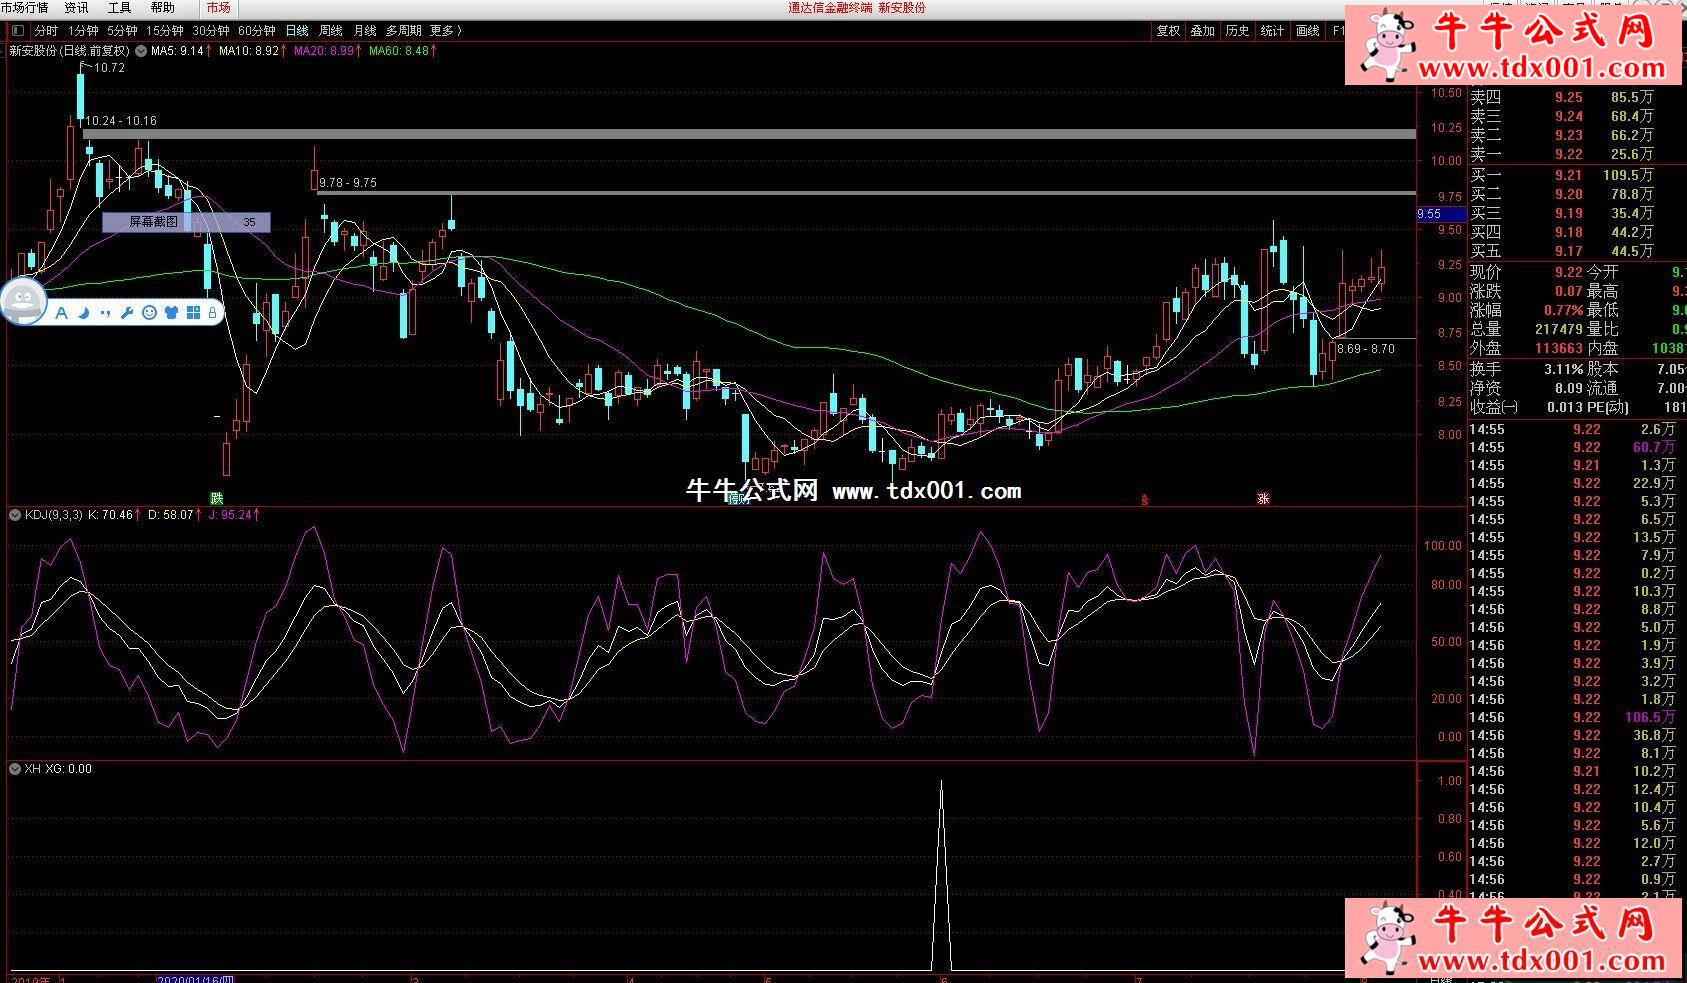Click the 总量 217479 quote field

pos(1526,329)
